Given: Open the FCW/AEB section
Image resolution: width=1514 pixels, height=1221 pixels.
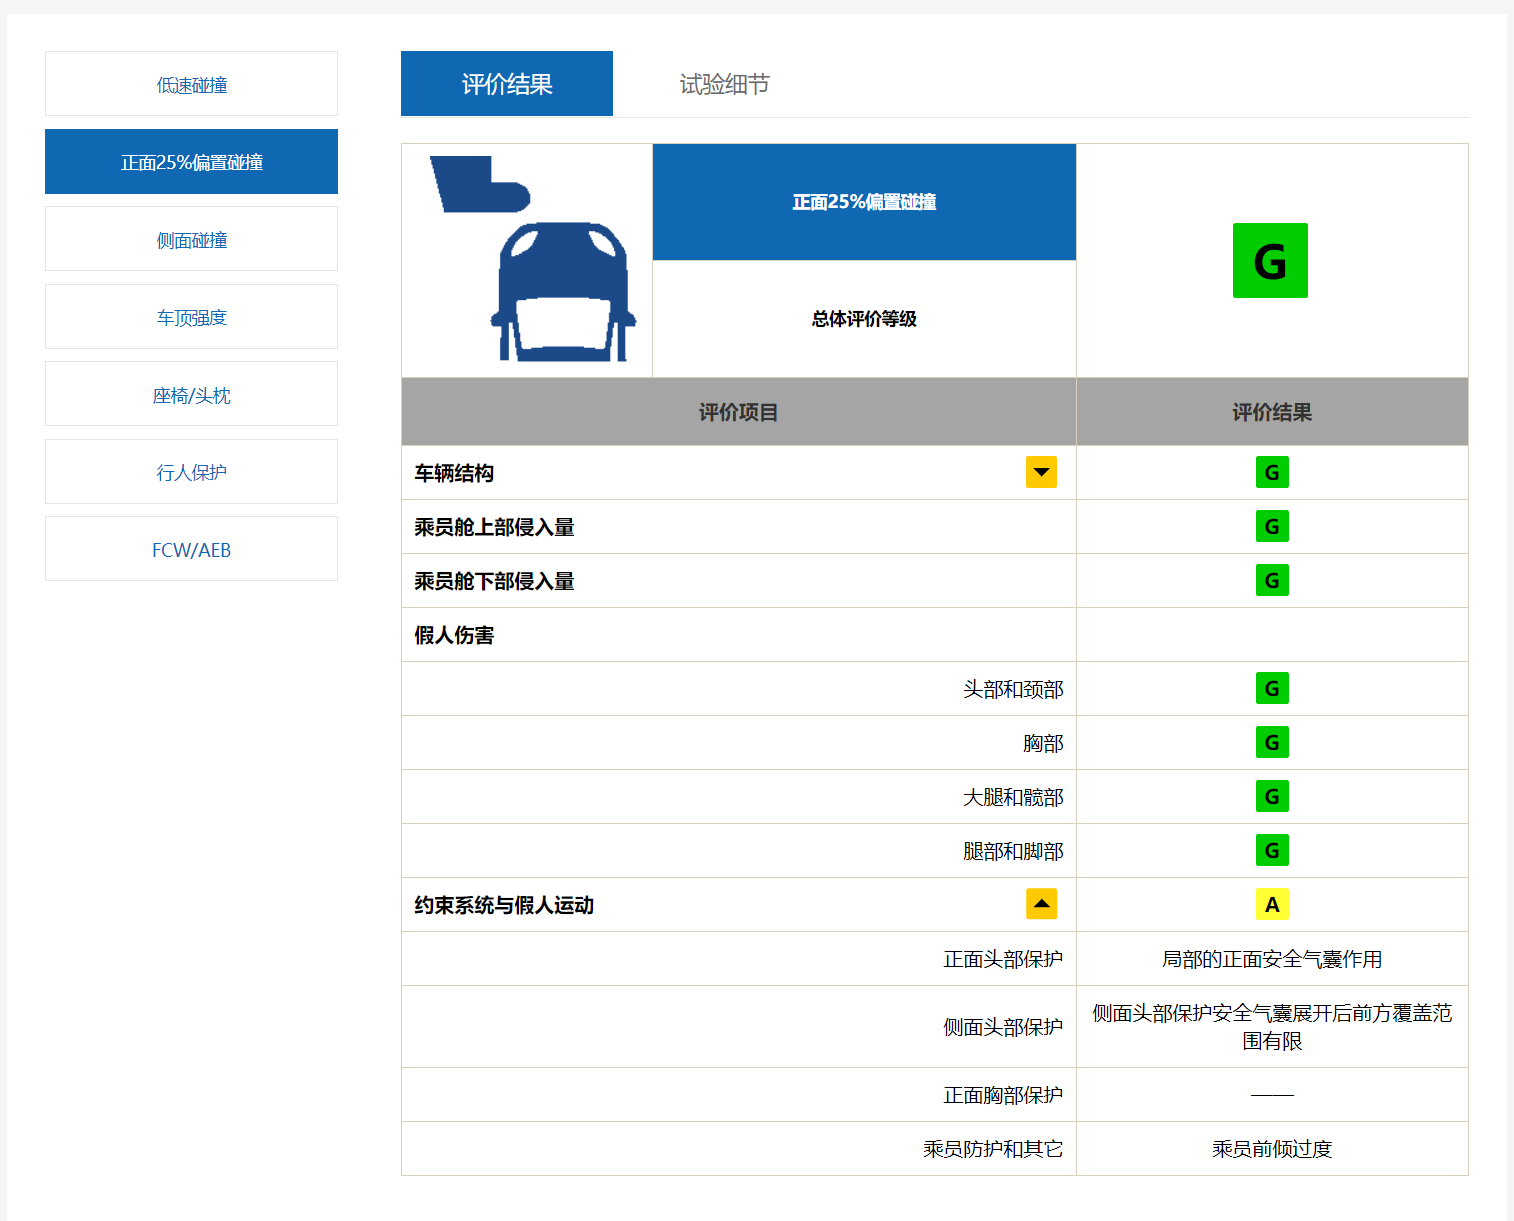Looking at the screenshot, I should point(190,549).
